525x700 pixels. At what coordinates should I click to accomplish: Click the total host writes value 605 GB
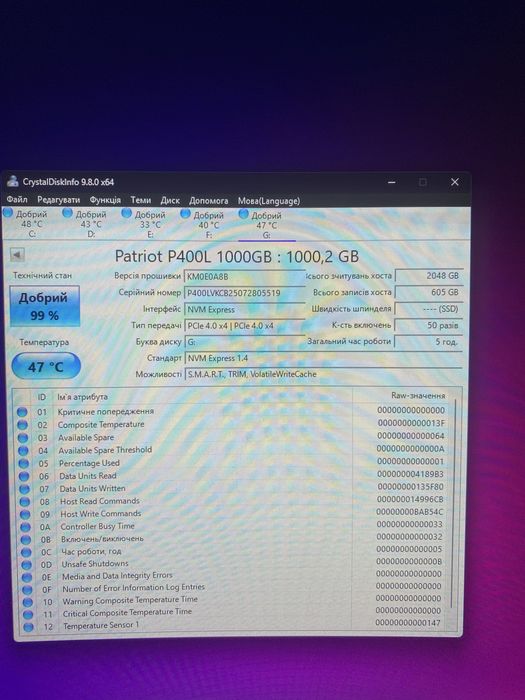pos(429,292)
